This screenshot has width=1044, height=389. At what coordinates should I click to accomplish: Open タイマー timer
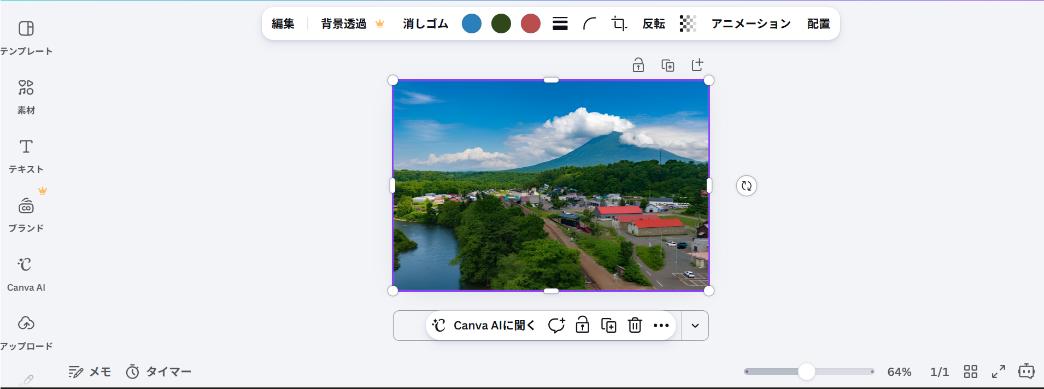point(158,372)
